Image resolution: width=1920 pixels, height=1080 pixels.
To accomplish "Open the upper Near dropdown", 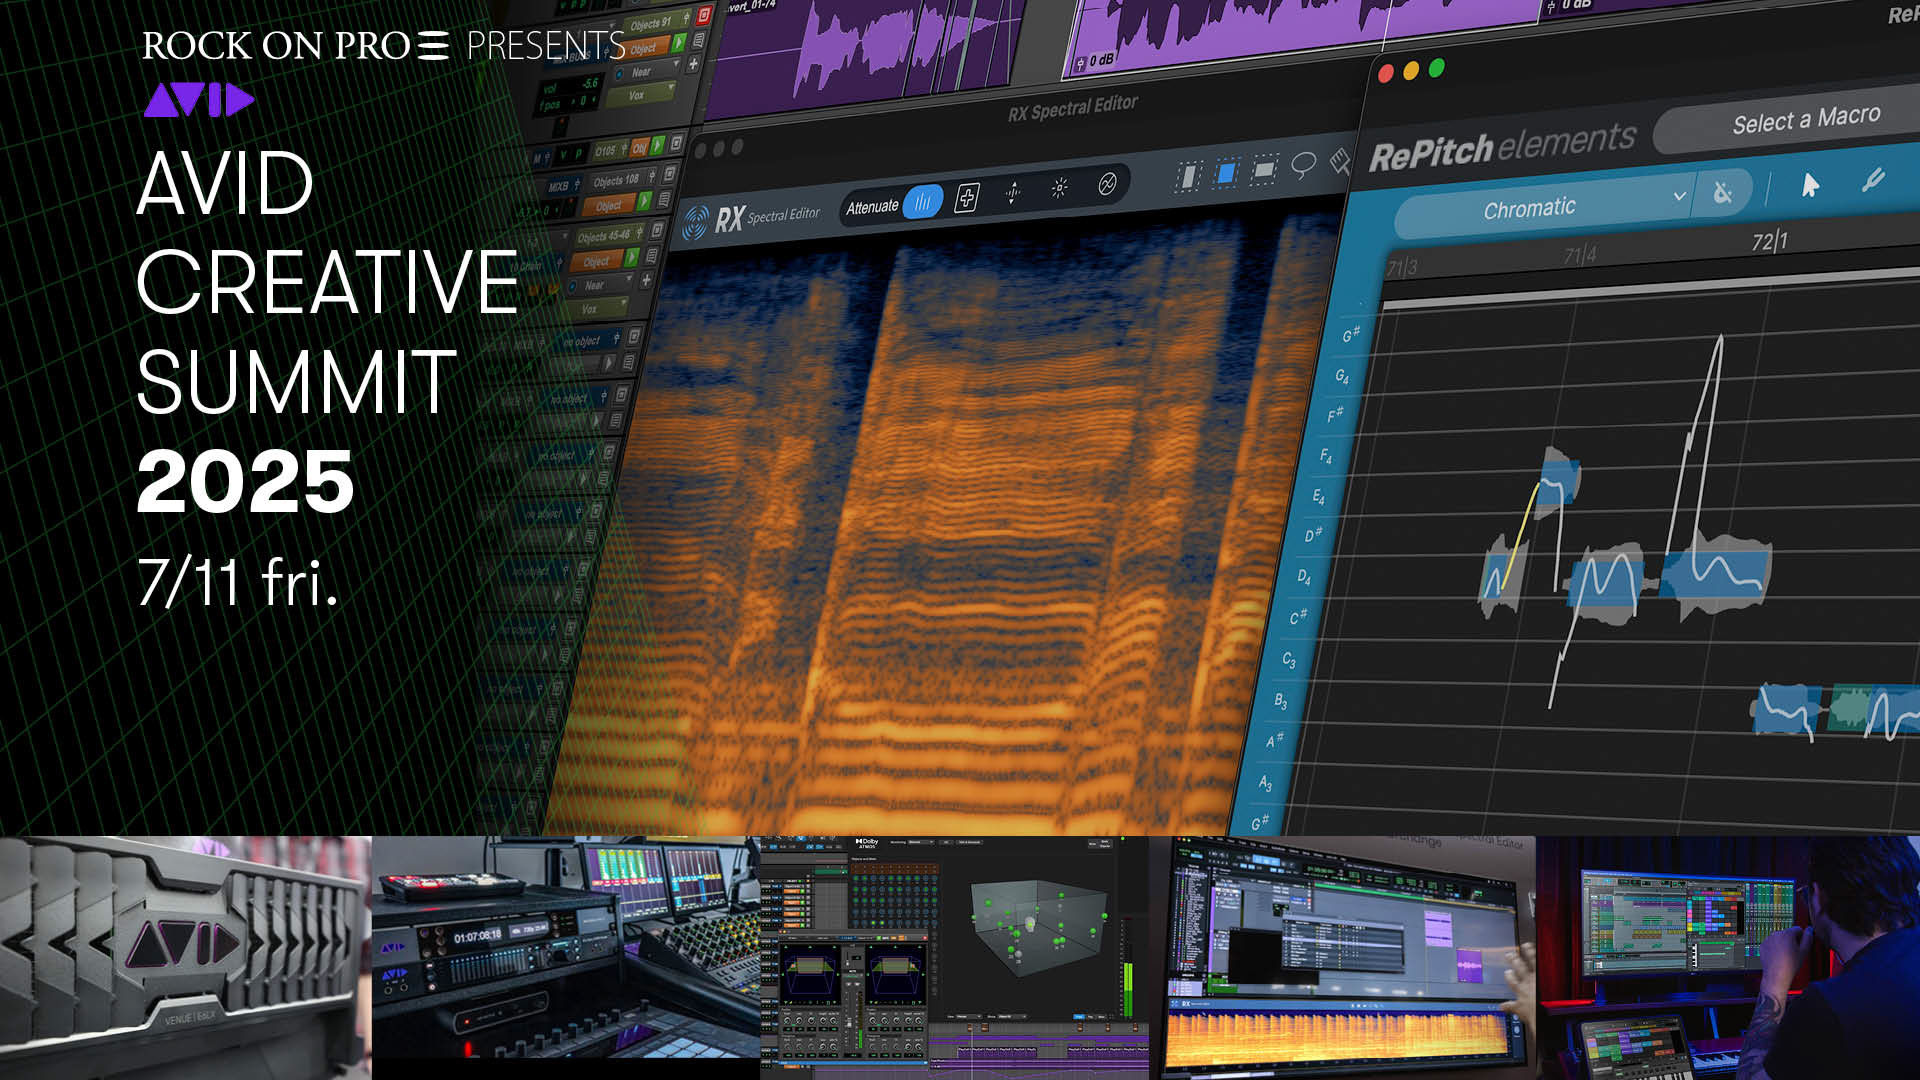I will [x=650, y=71].
